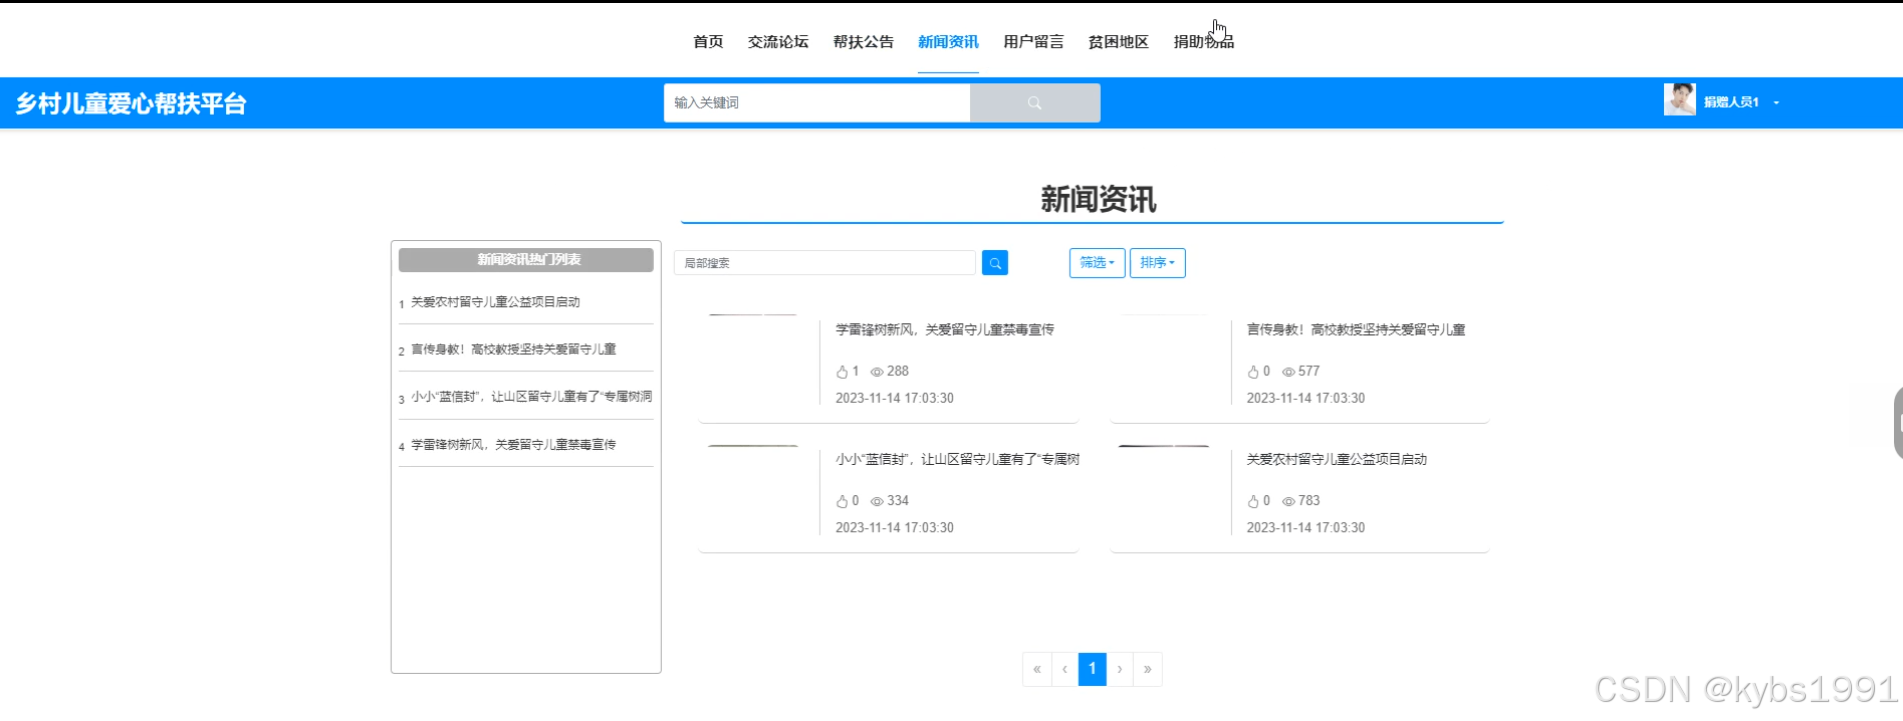
Task: Open 用户留言 in top navigation
Action: [x=1033, y=42]
